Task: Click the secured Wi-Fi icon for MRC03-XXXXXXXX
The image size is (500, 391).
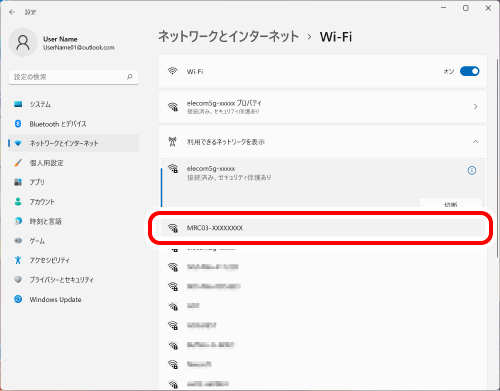Action: 173,228
